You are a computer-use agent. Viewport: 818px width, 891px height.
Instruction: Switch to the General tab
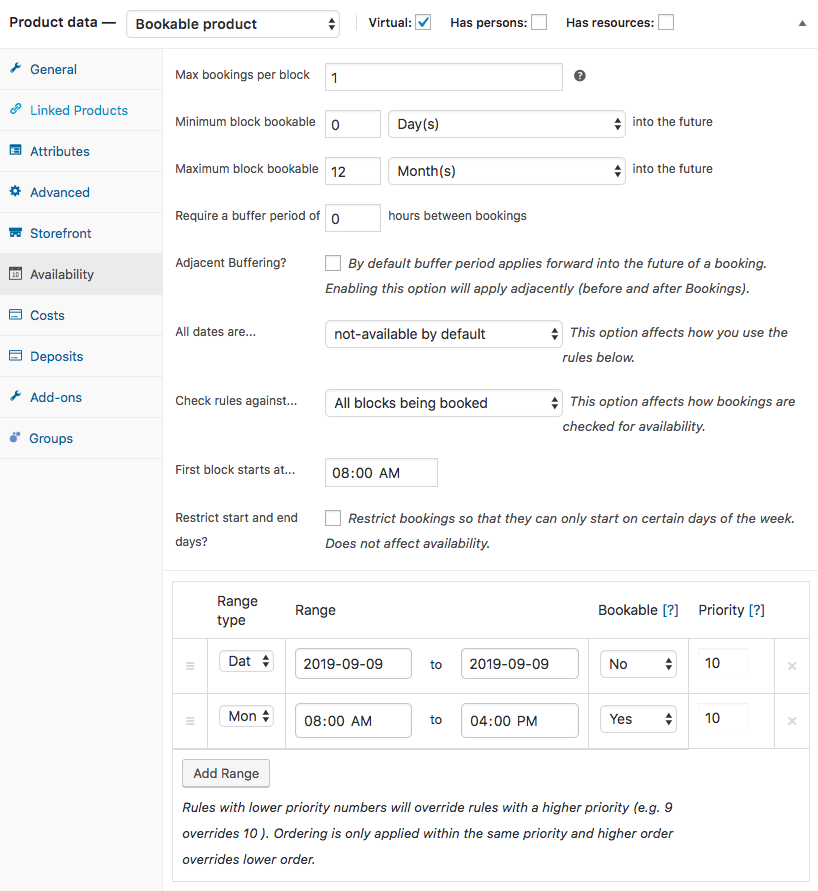(81, 69)
